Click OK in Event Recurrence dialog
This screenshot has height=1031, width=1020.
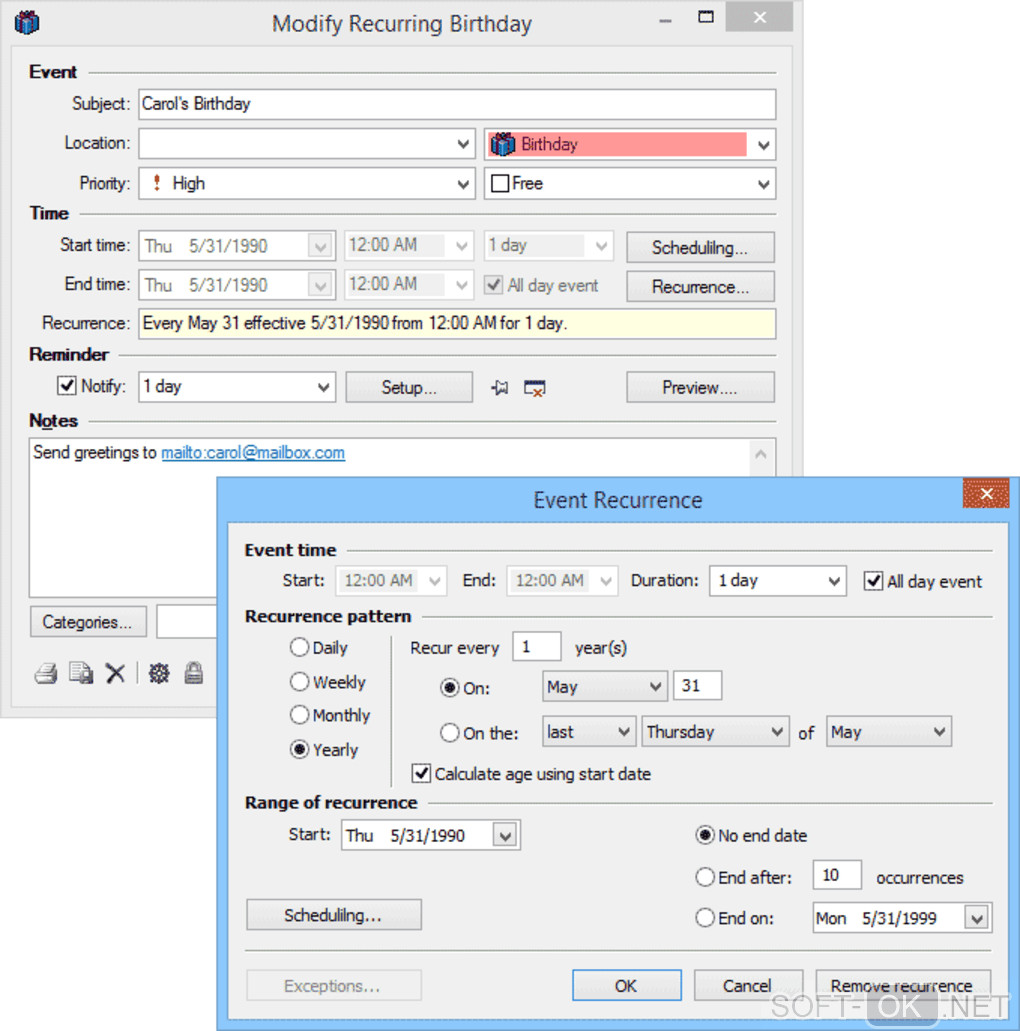[626, 986]
